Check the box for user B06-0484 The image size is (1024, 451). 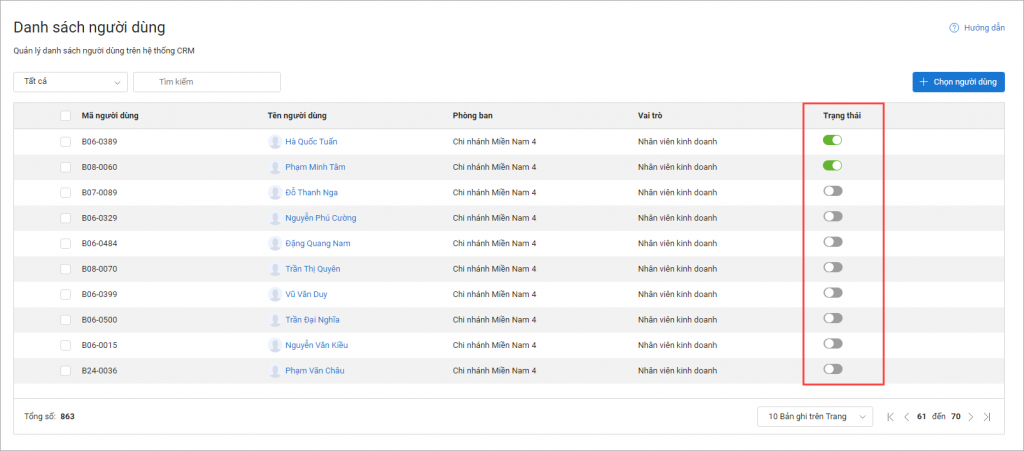65,243
